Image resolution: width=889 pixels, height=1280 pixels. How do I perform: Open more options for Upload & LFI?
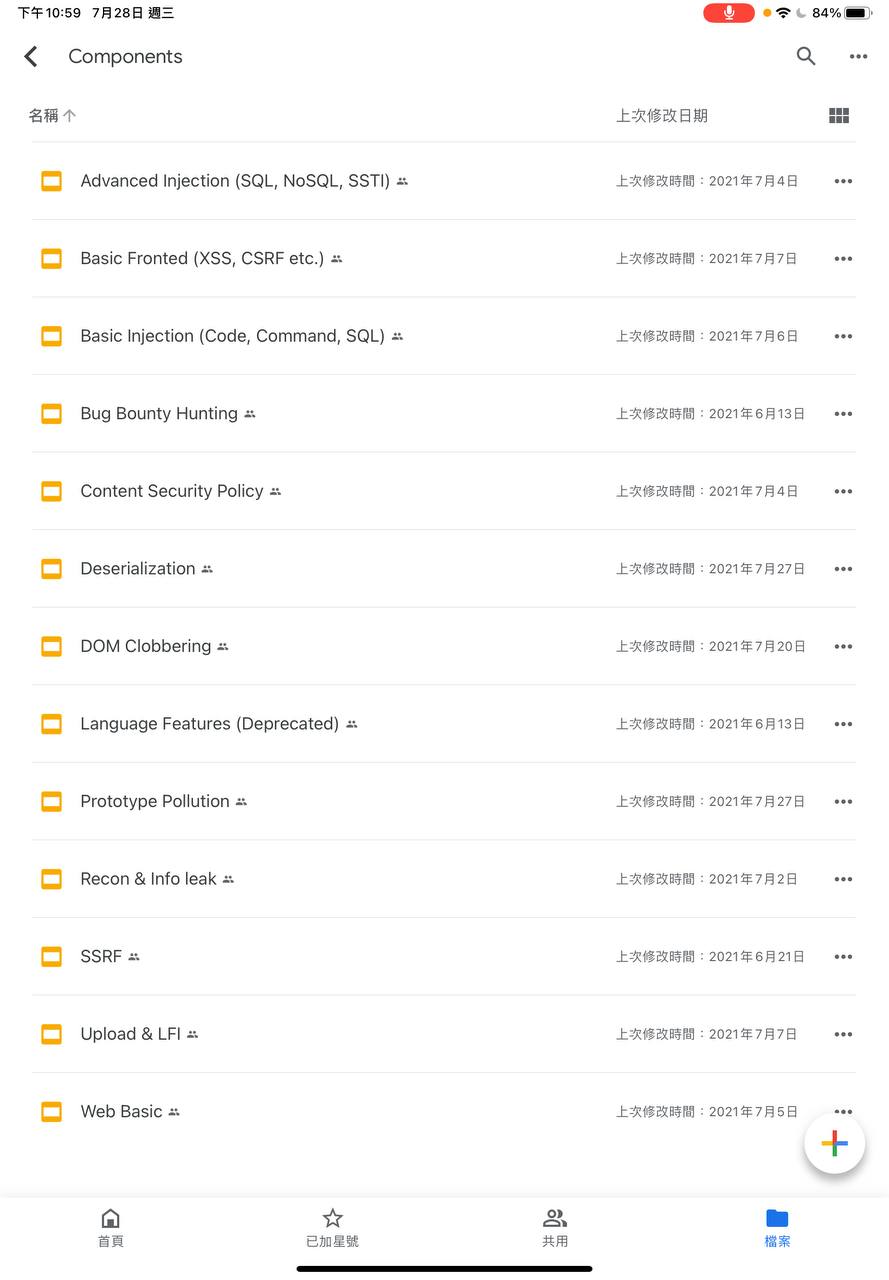843,1034
